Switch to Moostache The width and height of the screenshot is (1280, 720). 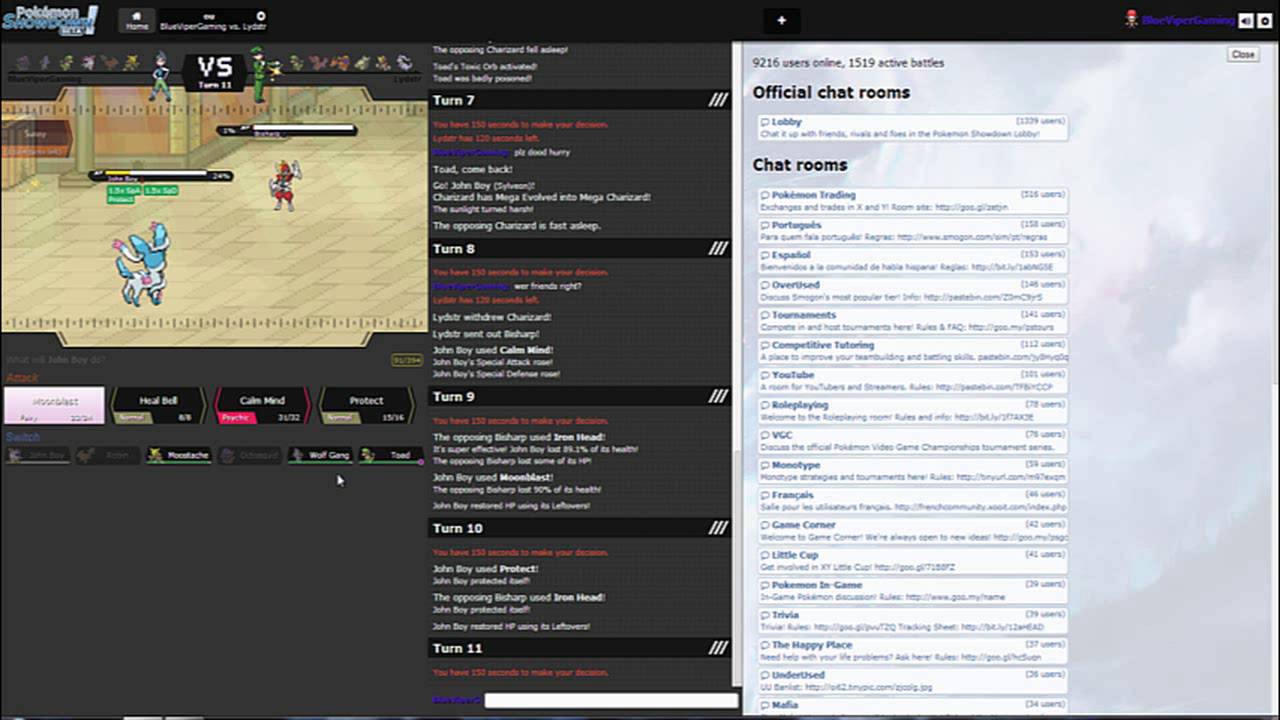click(180, 455)
